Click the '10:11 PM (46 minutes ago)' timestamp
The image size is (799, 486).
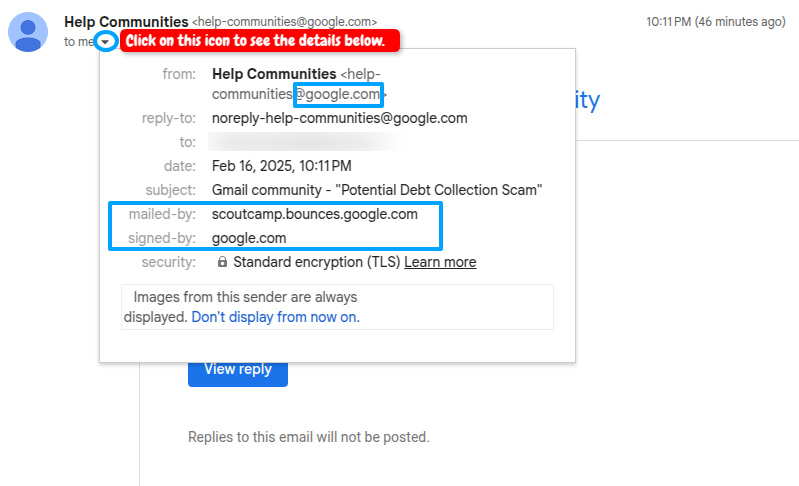click(715, 21)
